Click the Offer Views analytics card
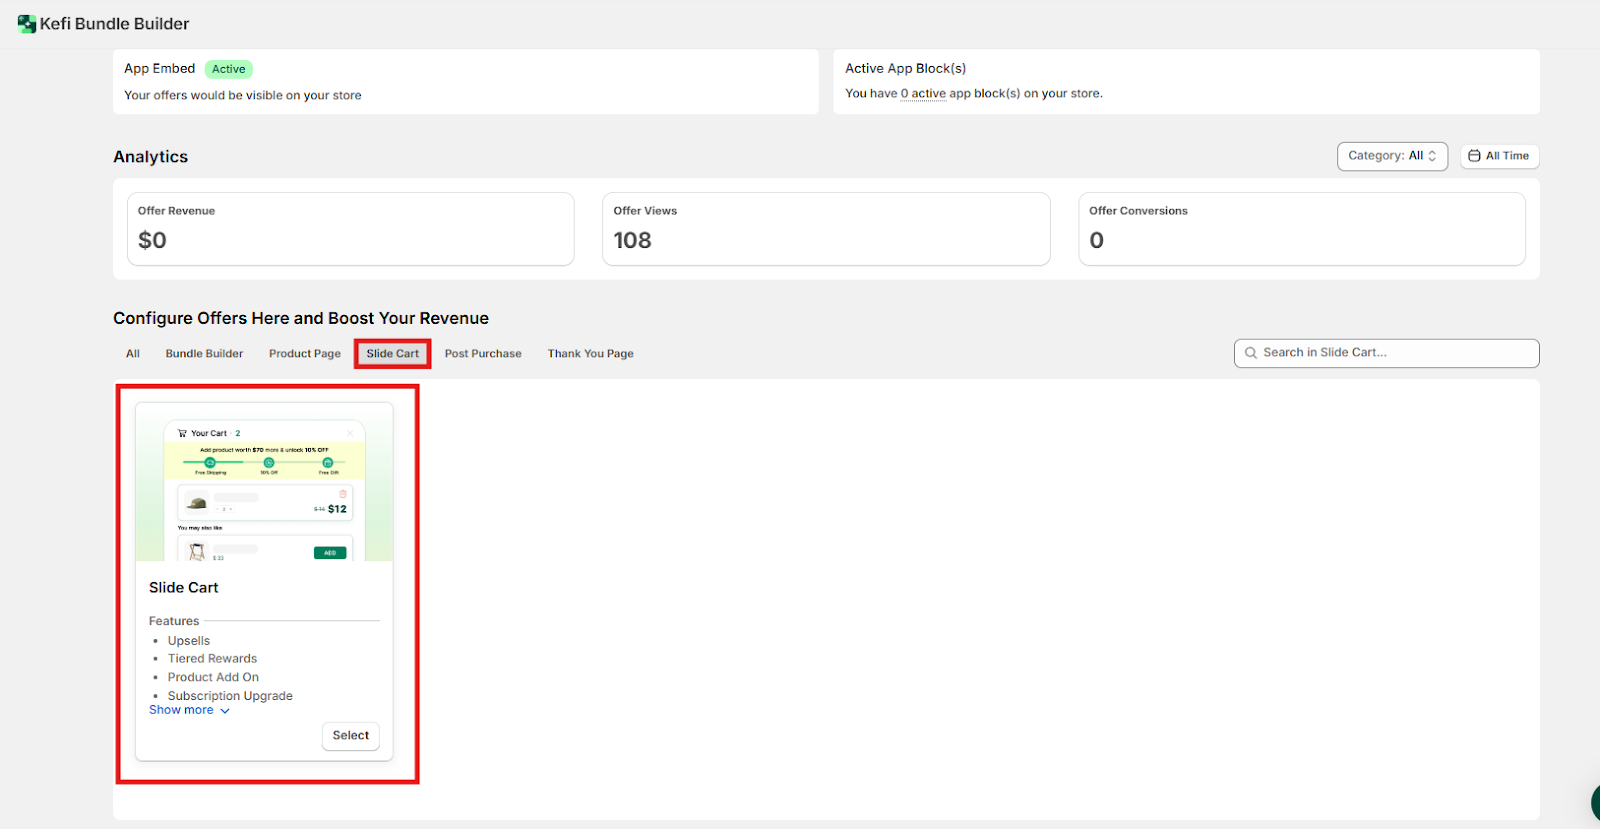Screen dimensions: 1600x829 tap(825, 229)
